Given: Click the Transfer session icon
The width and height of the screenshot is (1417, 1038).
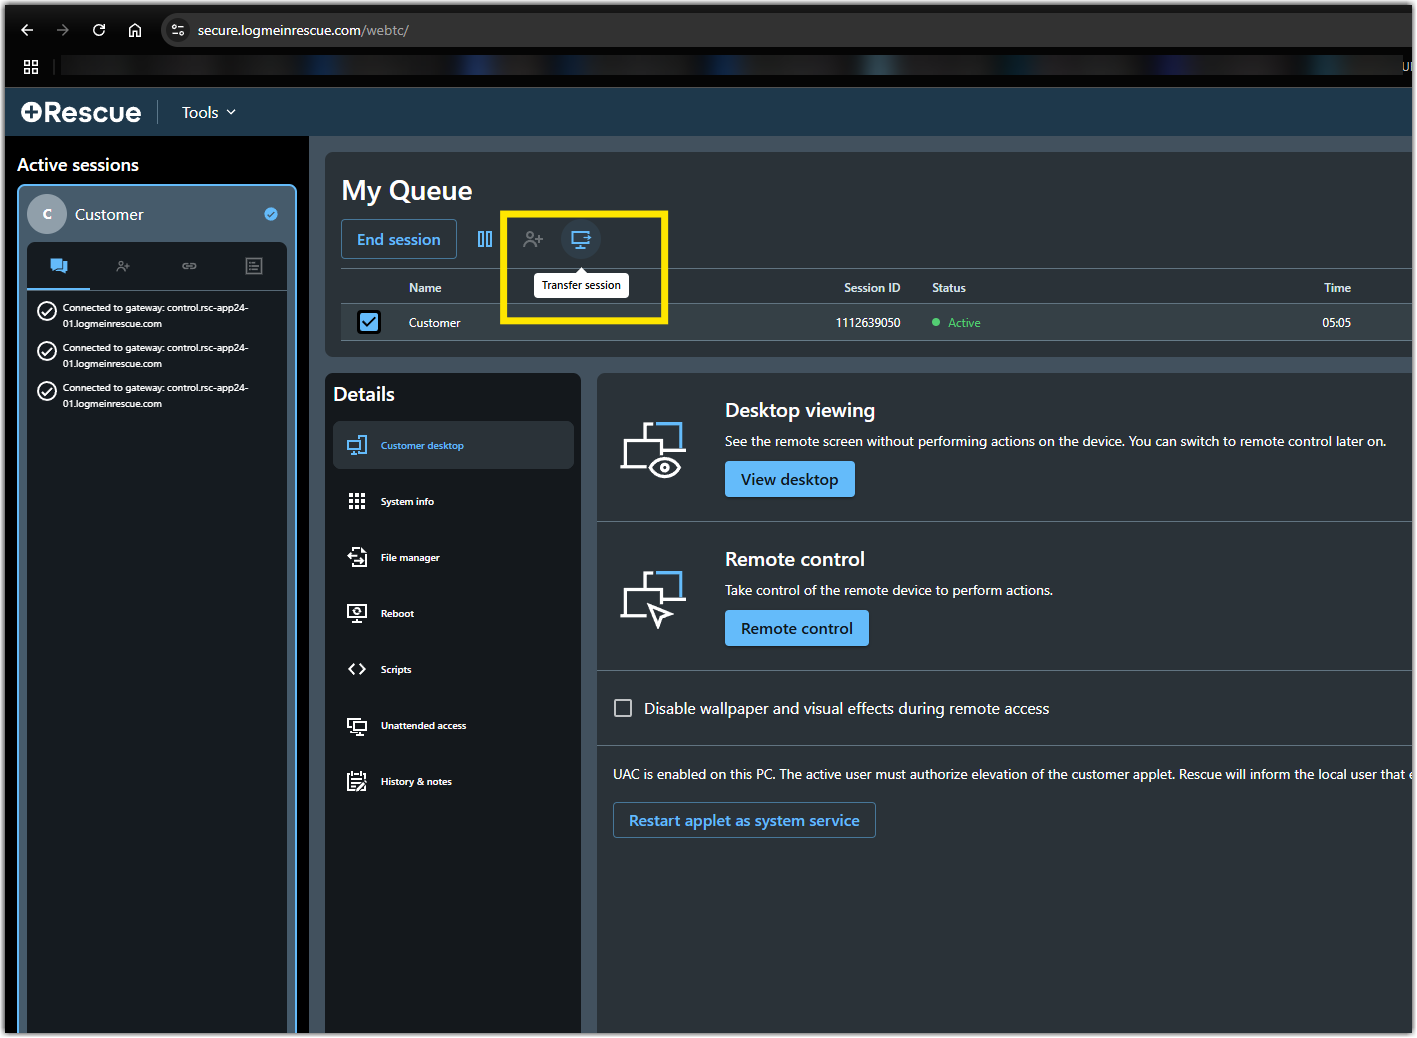Looking at the screenshot, I should (x=581, y=239).
